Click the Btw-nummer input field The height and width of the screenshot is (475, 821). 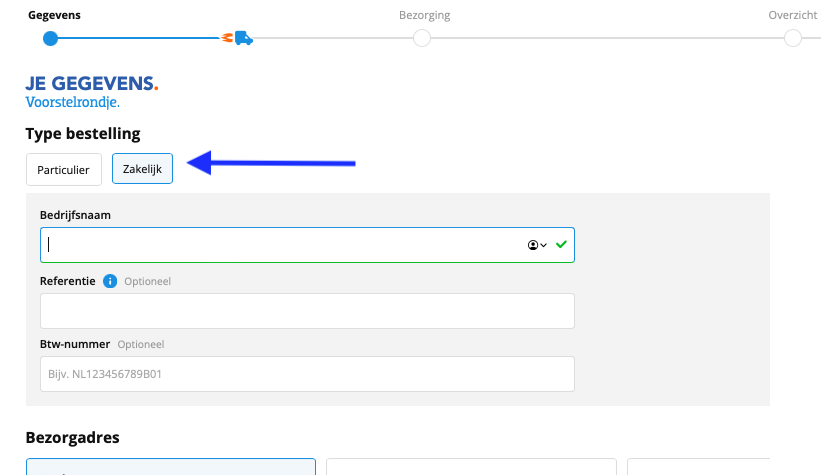(x=307, y=374)
